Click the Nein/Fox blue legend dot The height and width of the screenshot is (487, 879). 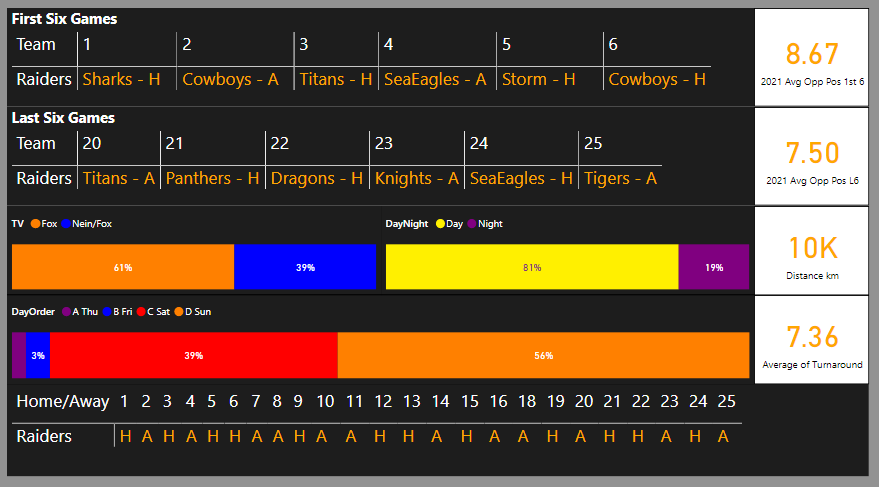pos(66,224)
